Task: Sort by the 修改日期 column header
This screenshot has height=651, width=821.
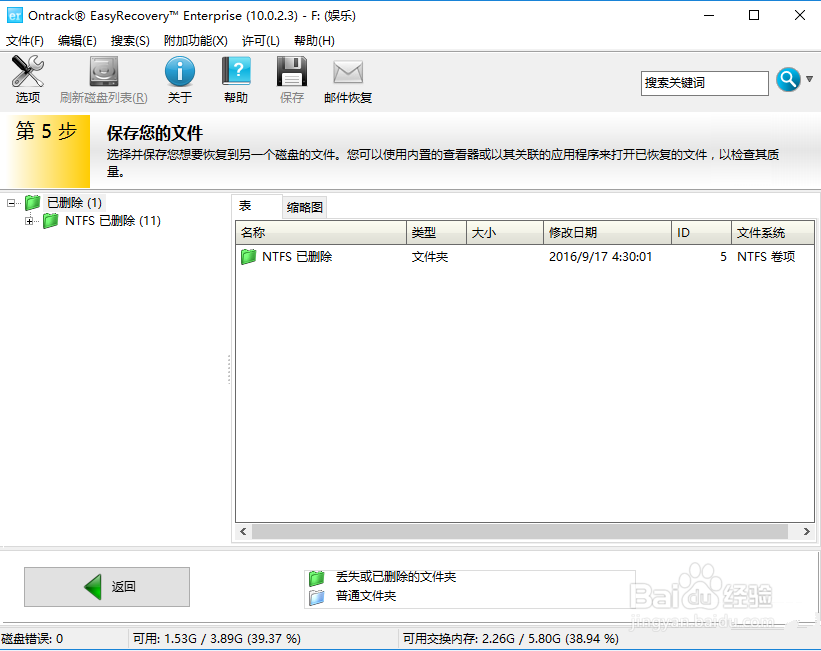Action: pyautogui.click(x=607, y=233)
